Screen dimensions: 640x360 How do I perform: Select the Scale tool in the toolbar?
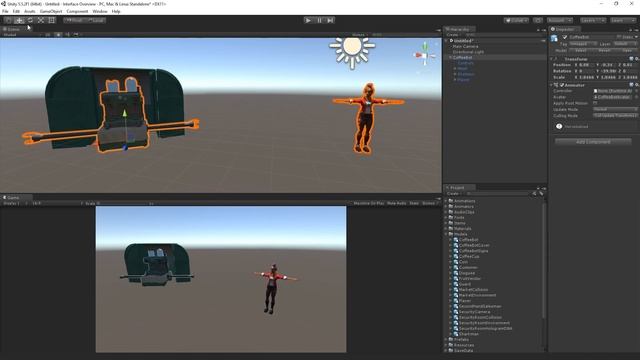41,20
